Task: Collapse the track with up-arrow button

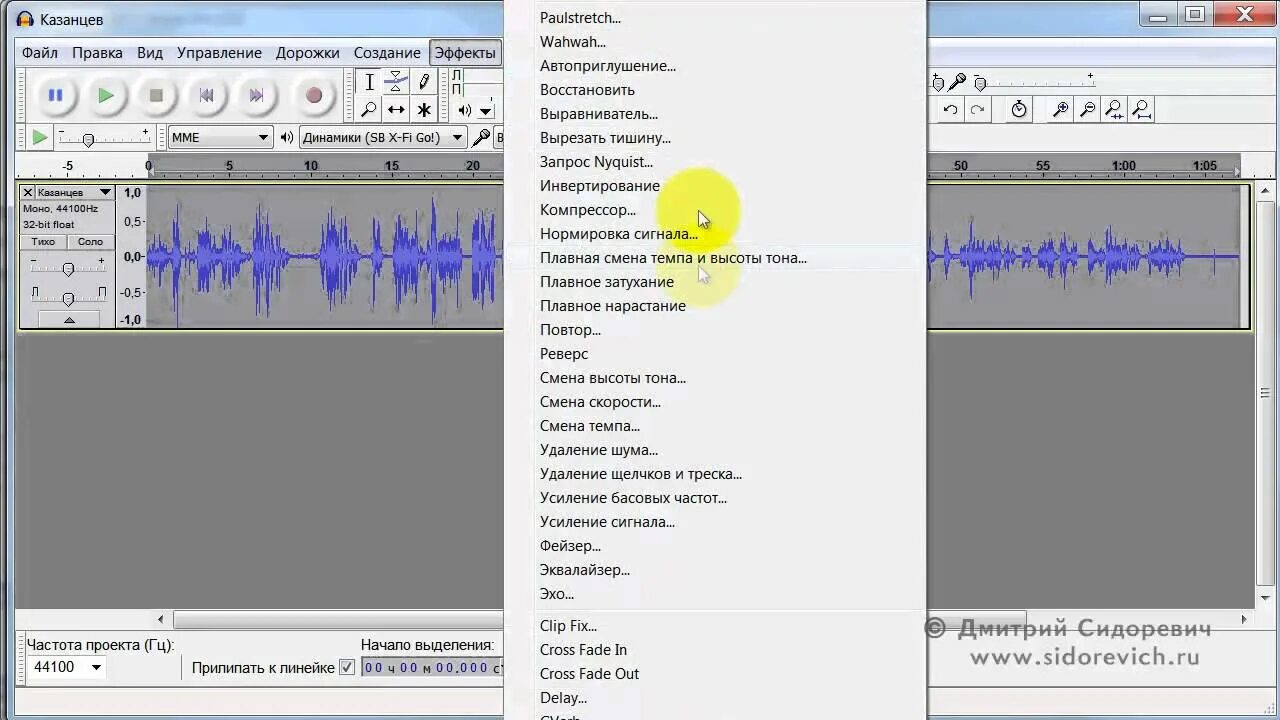Action: pos(69,320)
